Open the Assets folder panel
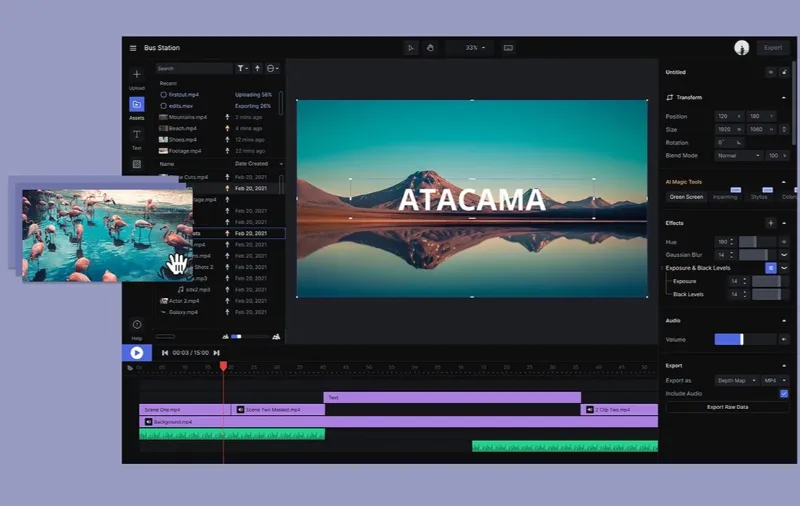The height and width of the screenshot is (506, 800). click(137, 104)
